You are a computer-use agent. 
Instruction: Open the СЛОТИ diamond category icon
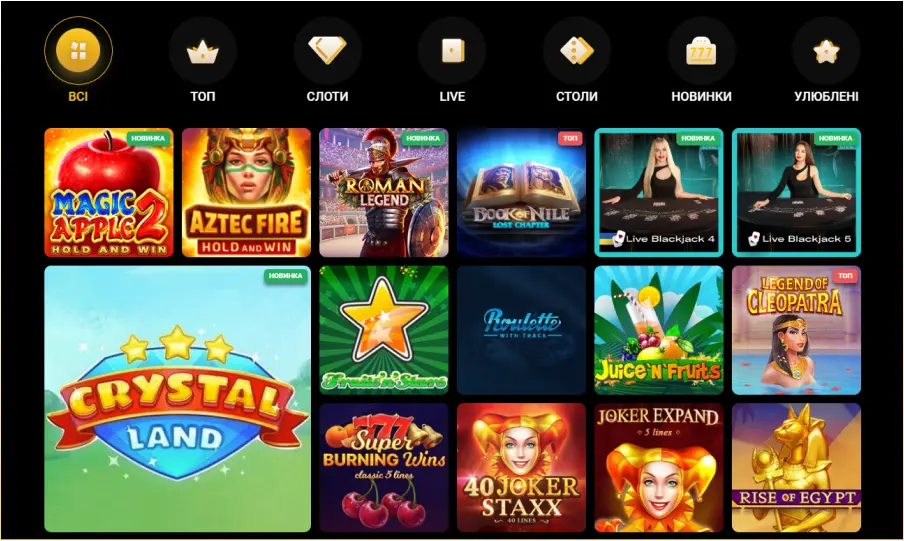click(327, 51)
